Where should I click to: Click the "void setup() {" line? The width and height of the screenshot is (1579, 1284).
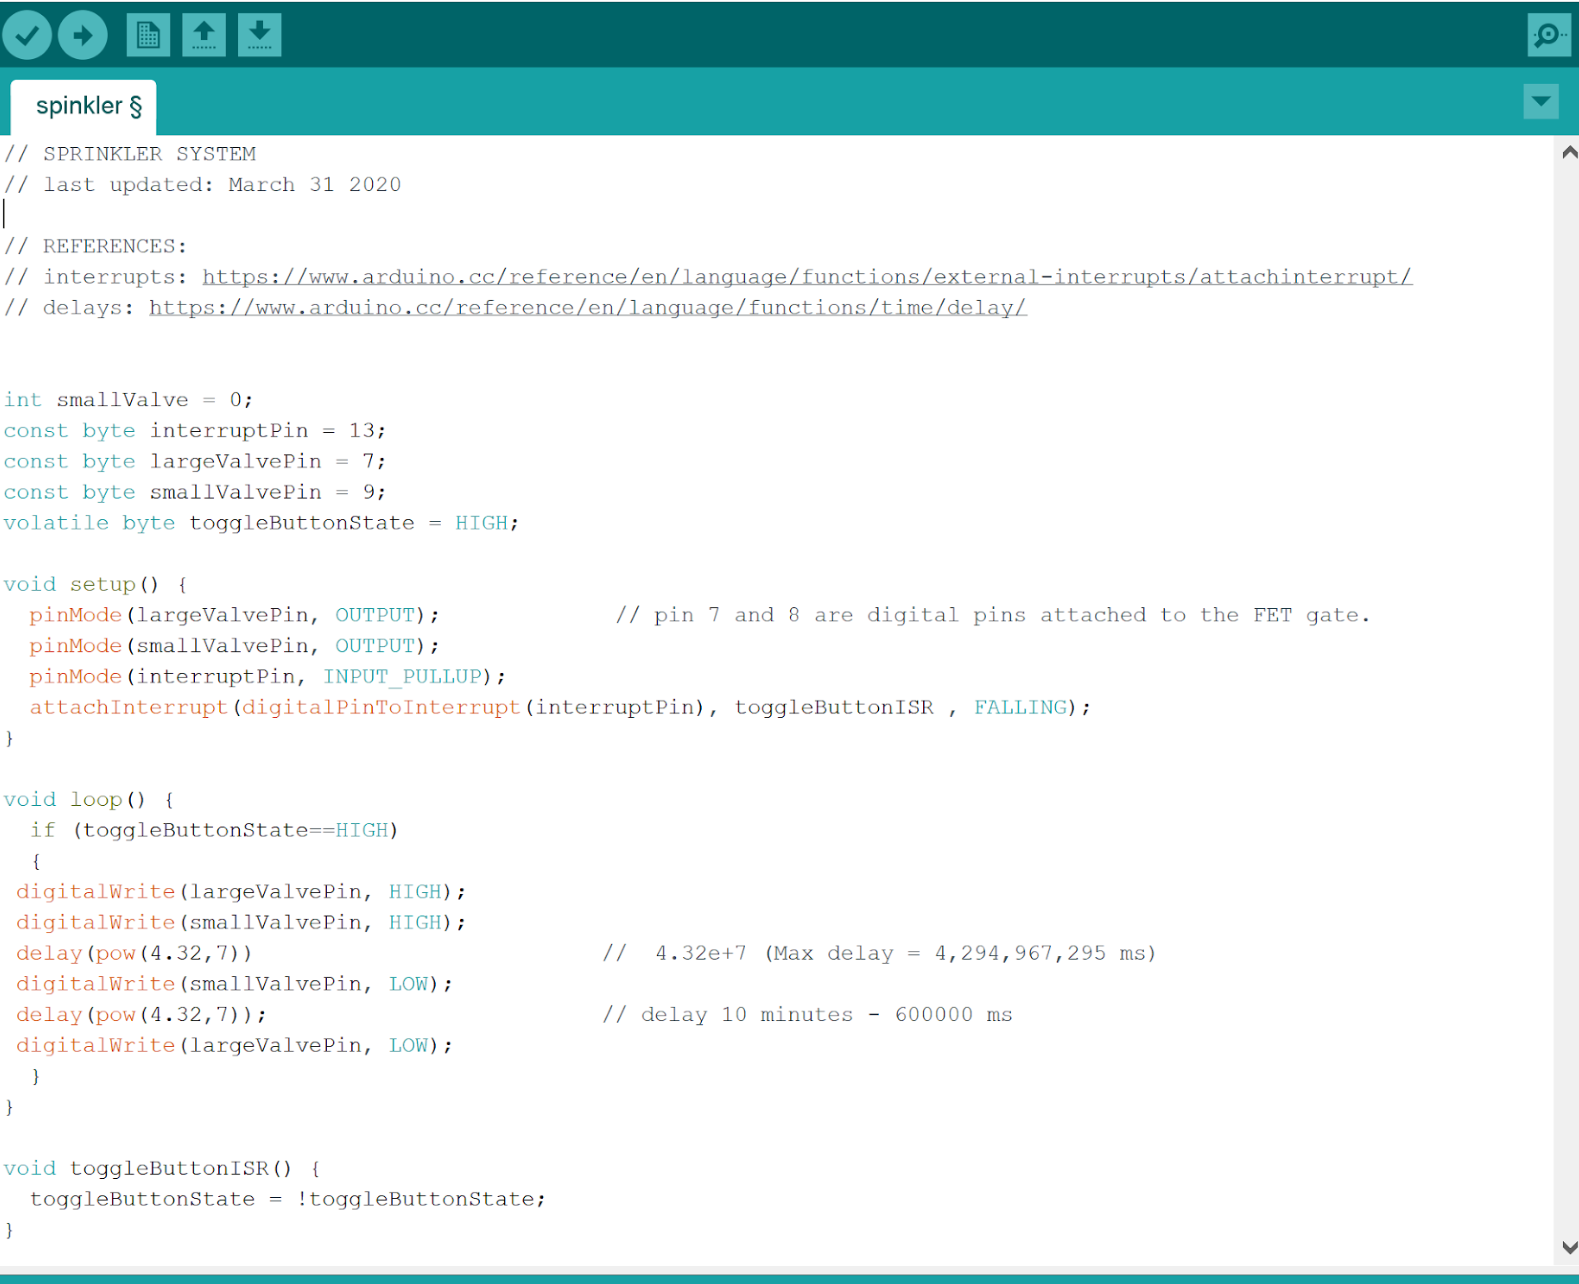coord(96,584)
